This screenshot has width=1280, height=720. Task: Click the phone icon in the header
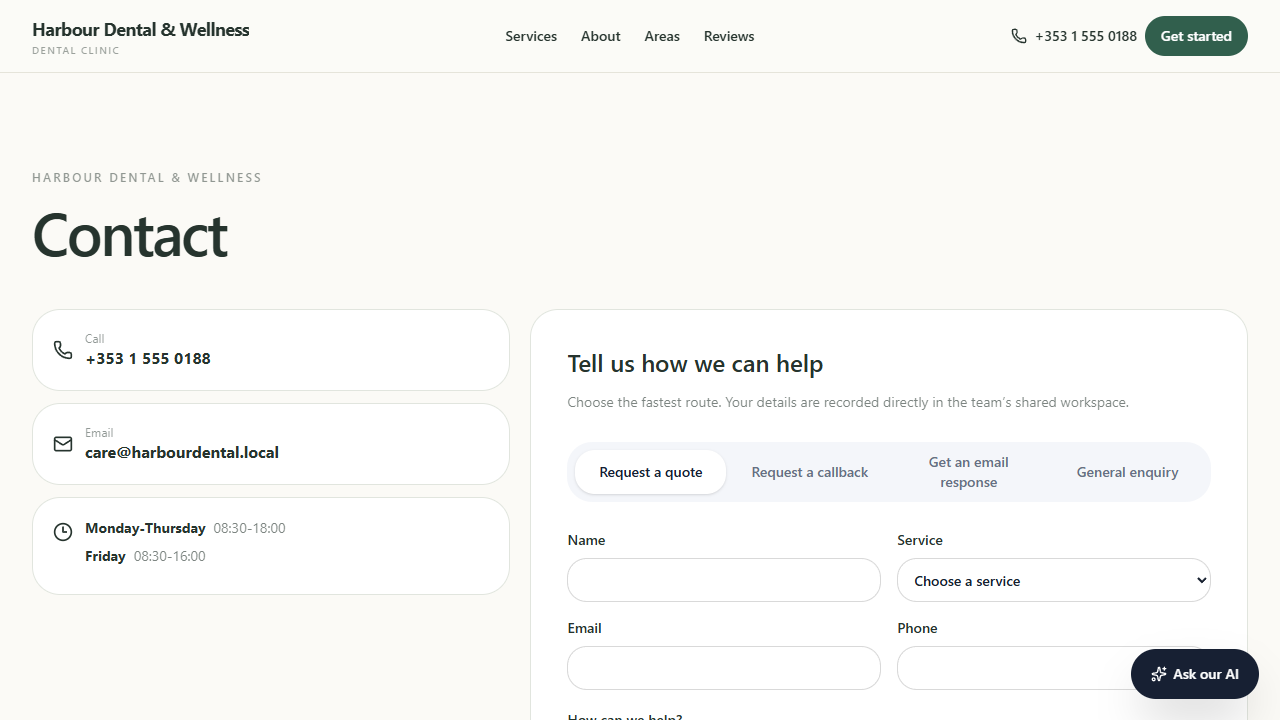click(1019, 36)
